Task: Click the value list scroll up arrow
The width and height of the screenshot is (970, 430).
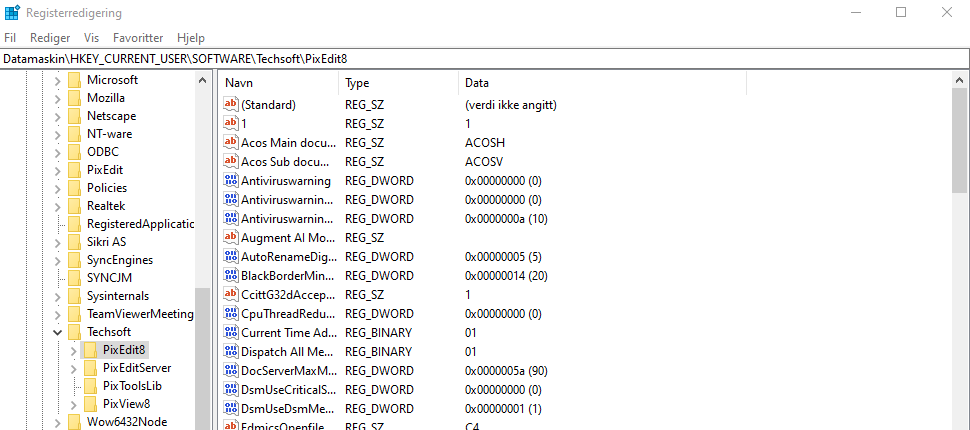Action: pos(959,80)
